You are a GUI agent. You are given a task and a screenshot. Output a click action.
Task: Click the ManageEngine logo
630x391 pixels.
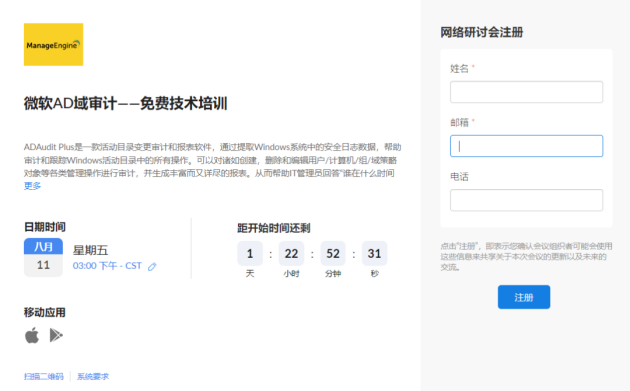coord(53,44)
